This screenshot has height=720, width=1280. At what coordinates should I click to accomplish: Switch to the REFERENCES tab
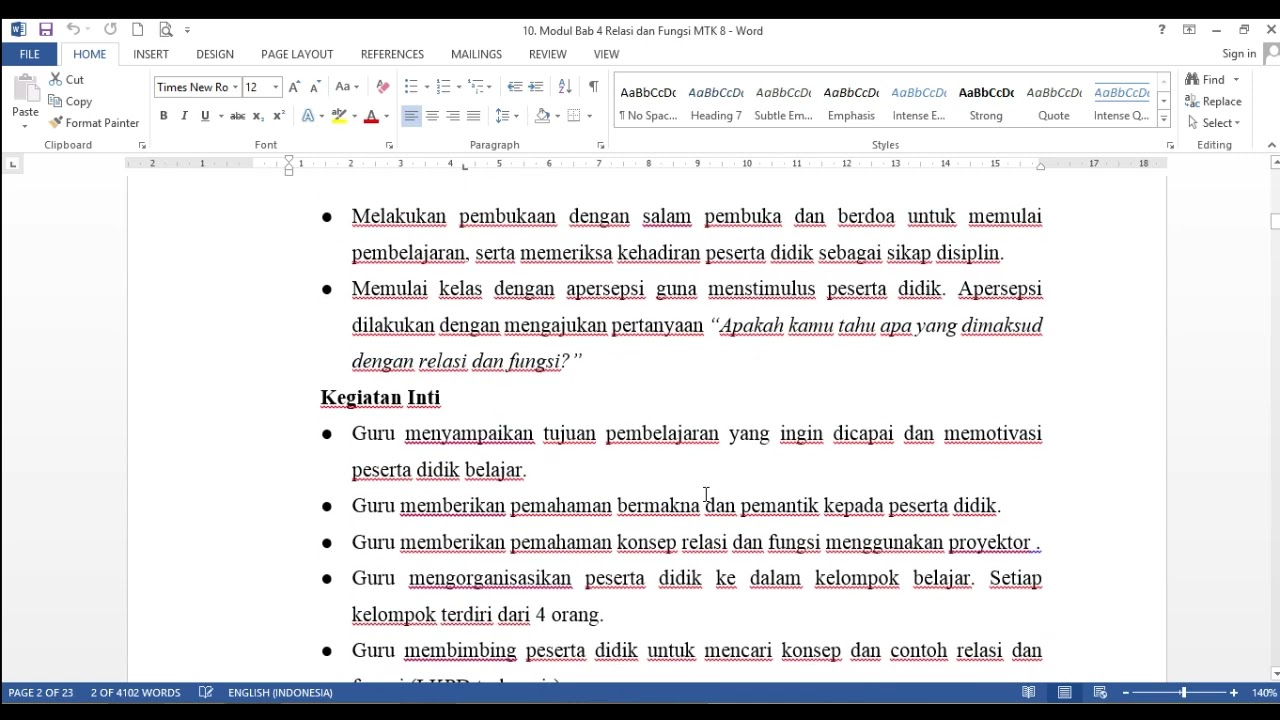(392, 54)
